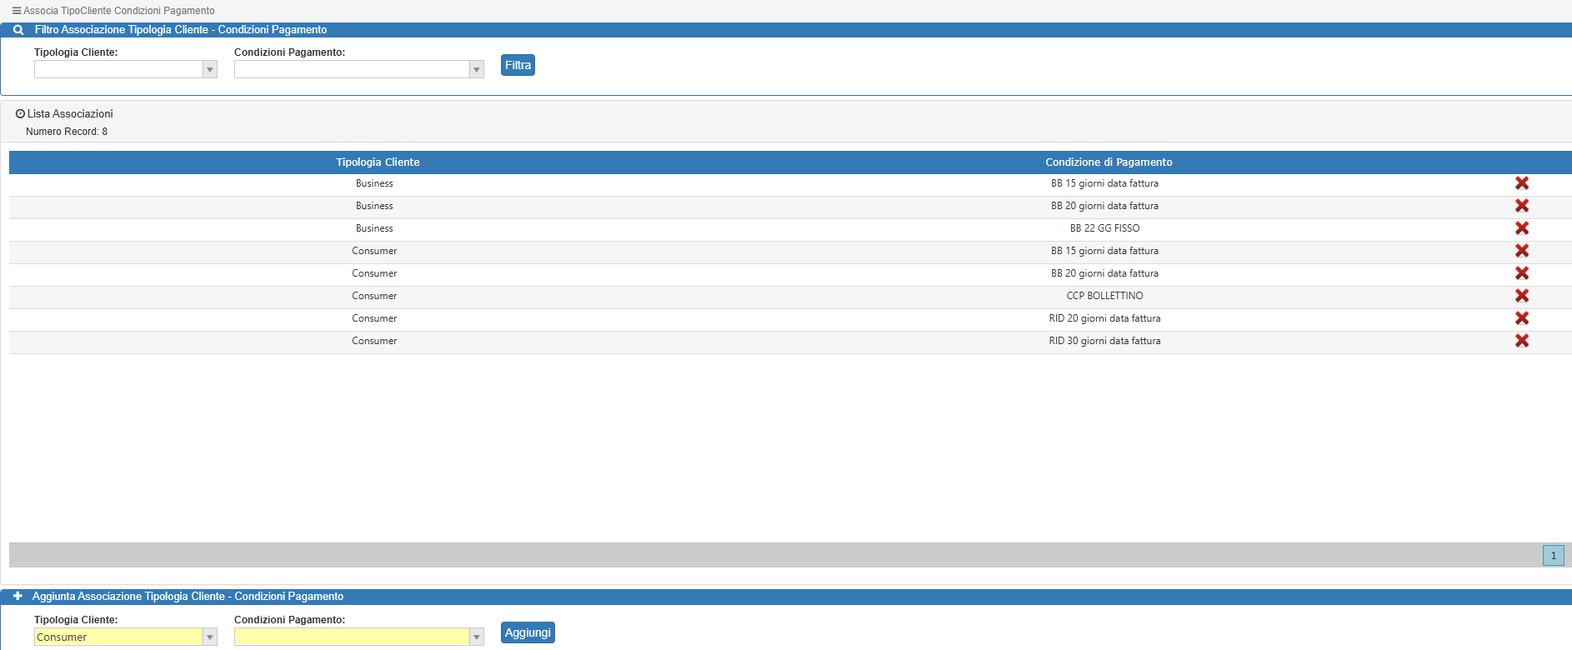The image size is (1572, 650).
Task: Delete the Consumer BB 15 giorni association
Action: pyautogui.click(x=1521, y=251)
